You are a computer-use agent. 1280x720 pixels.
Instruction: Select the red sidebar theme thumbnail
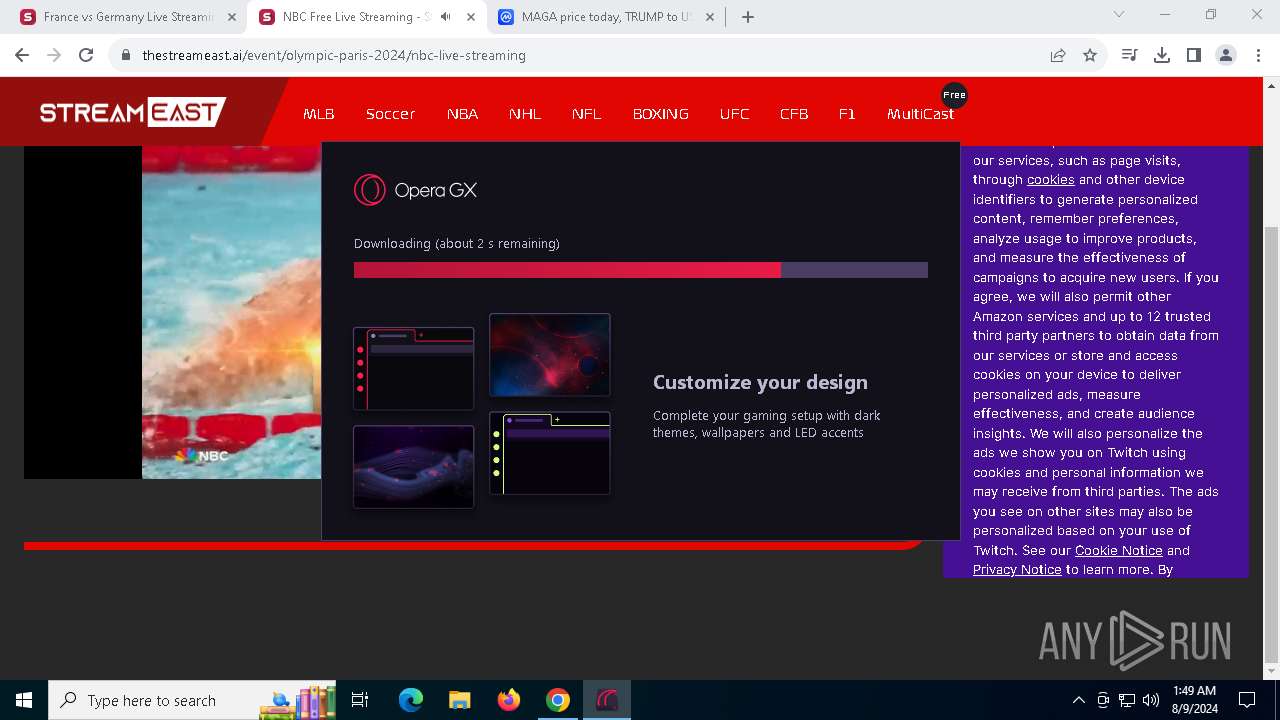pyautogui.click(x=413, y=368)
